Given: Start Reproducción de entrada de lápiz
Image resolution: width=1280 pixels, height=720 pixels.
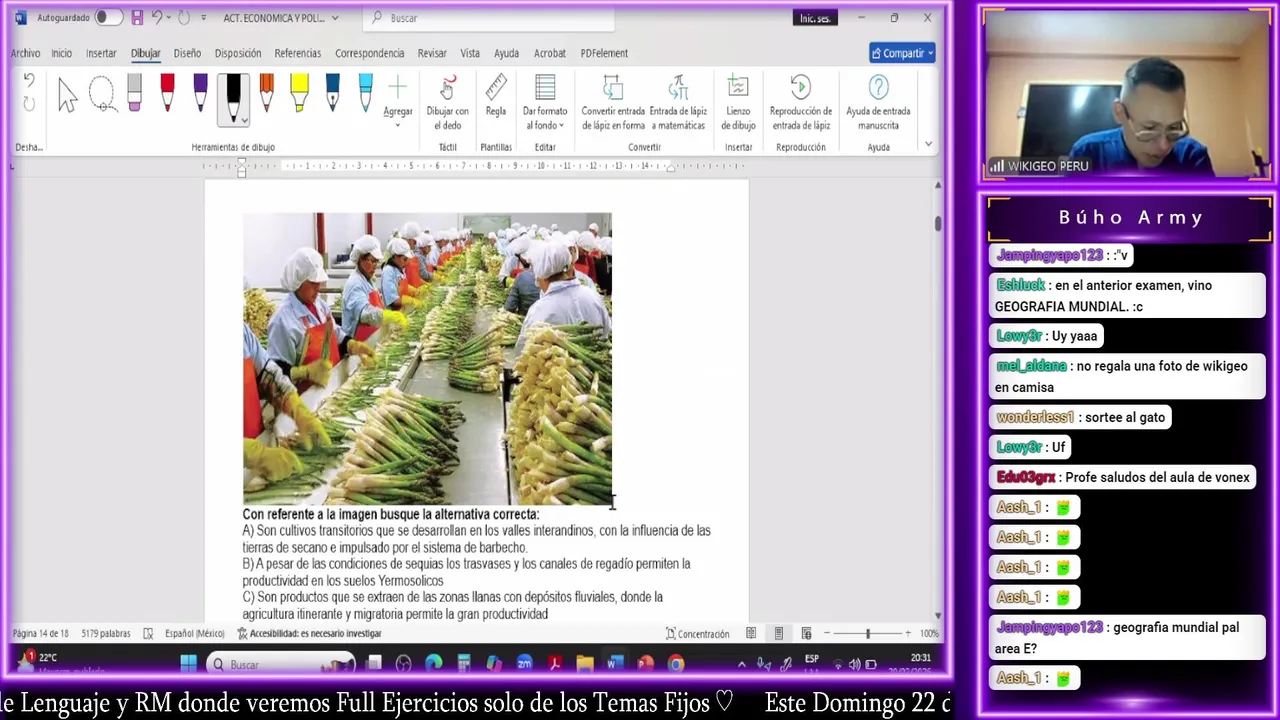Looking at the screenshot, I should (800, 103).
